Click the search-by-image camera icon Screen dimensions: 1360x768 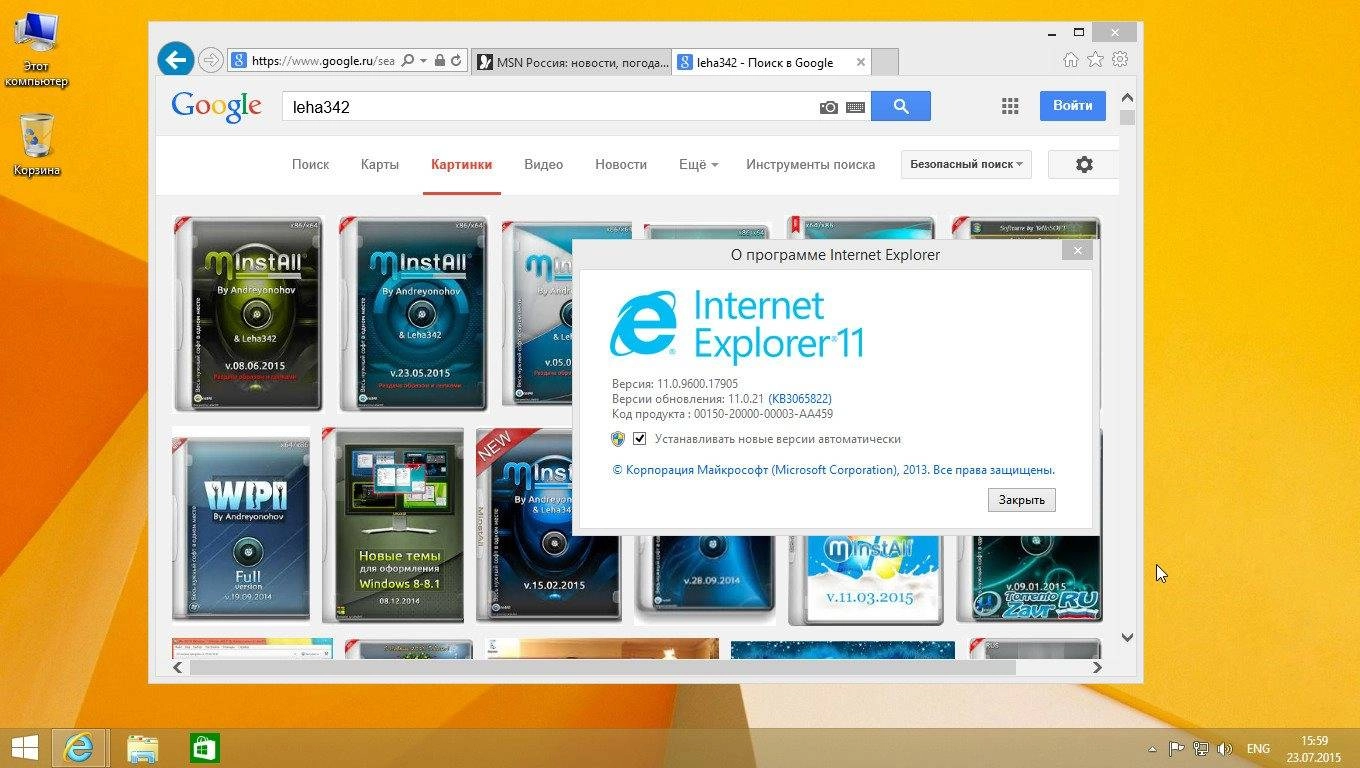[829, 107]
